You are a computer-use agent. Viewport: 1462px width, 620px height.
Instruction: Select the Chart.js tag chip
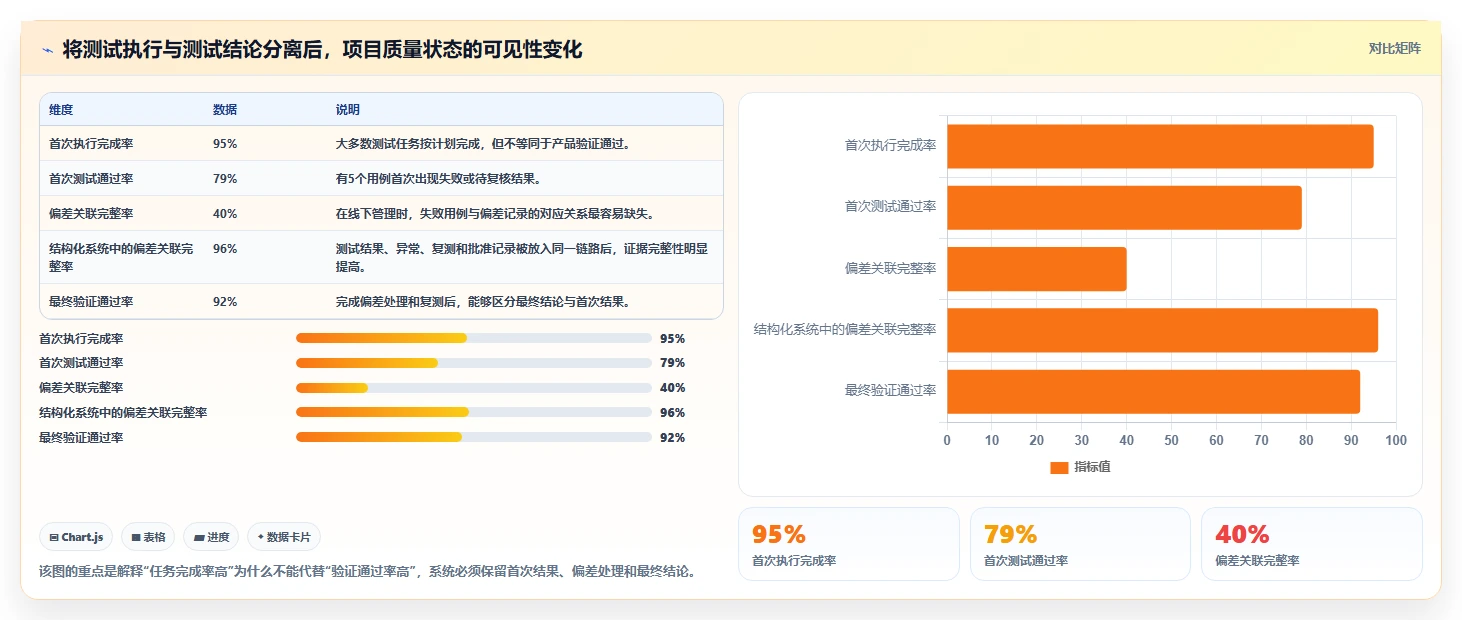[x=77, y=537]
